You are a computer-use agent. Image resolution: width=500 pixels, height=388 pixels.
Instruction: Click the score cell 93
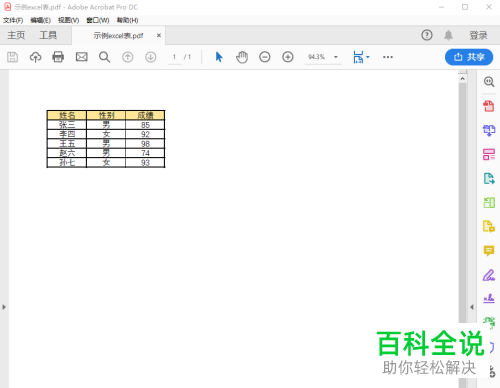[x=145, y=162]
